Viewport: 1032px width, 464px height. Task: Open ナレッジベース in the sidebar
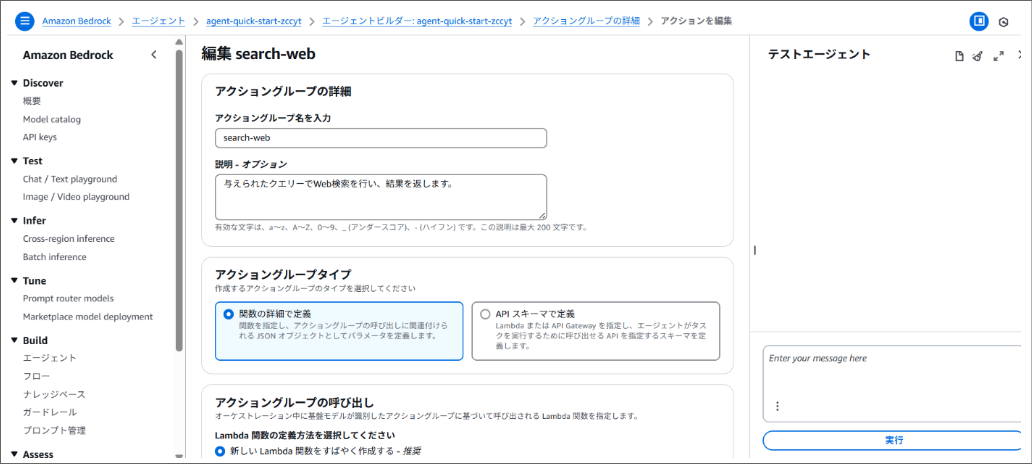click(x=55, y=394)
